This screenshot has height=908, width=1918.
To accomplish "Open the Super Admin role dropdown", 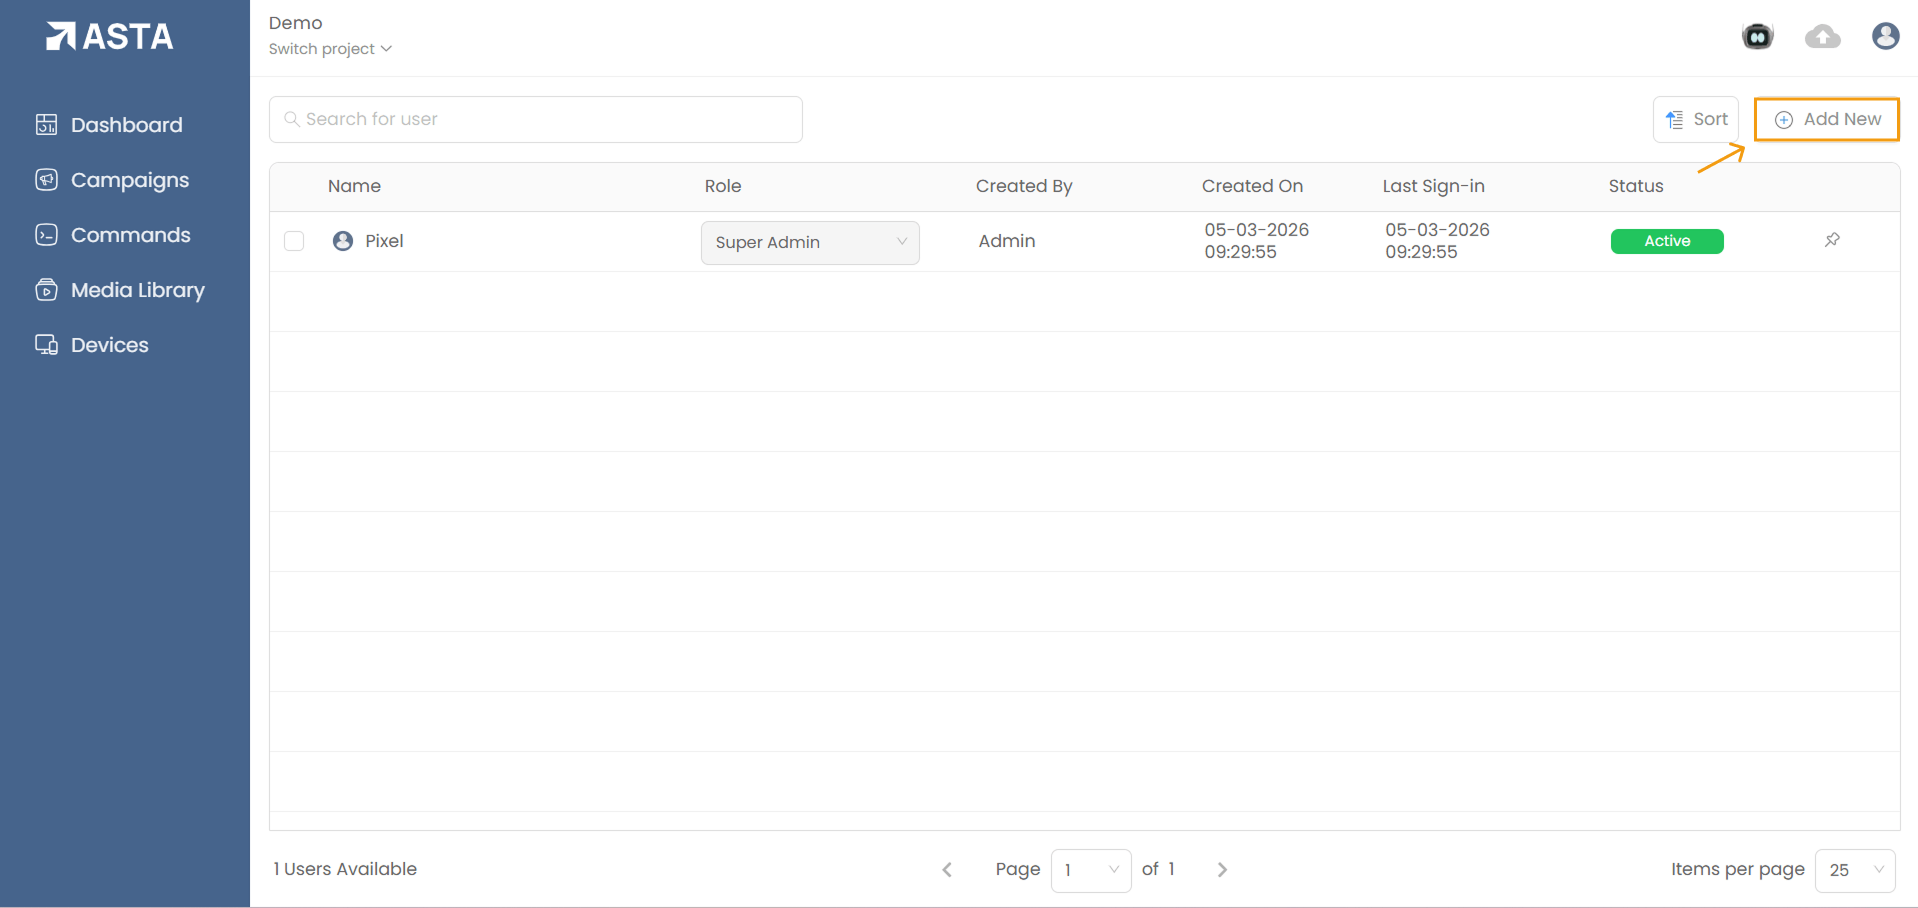I will coord(810,242).
